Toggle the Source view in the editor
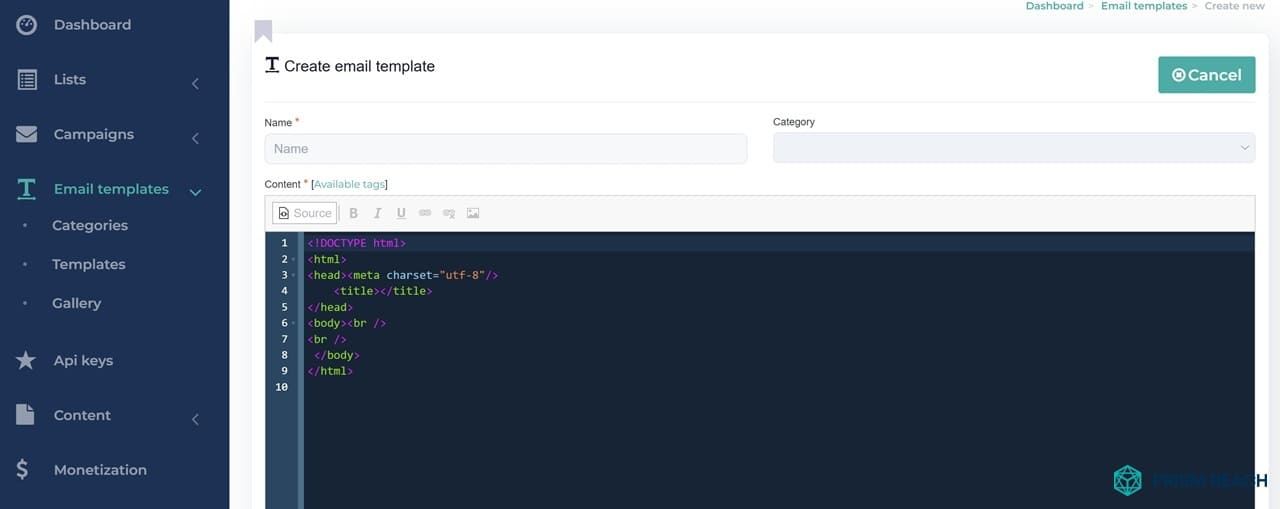The width and height of the screenshot is (1280, 509). pos(304,213)
